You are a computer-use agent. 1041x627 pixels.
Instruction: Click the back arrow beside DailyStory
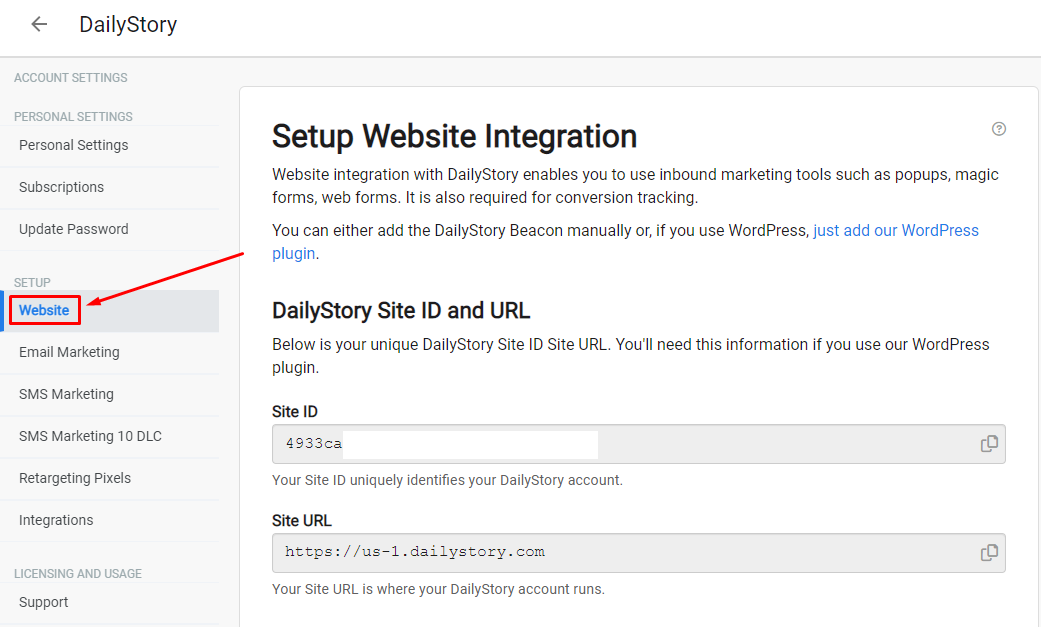(39, 25)
